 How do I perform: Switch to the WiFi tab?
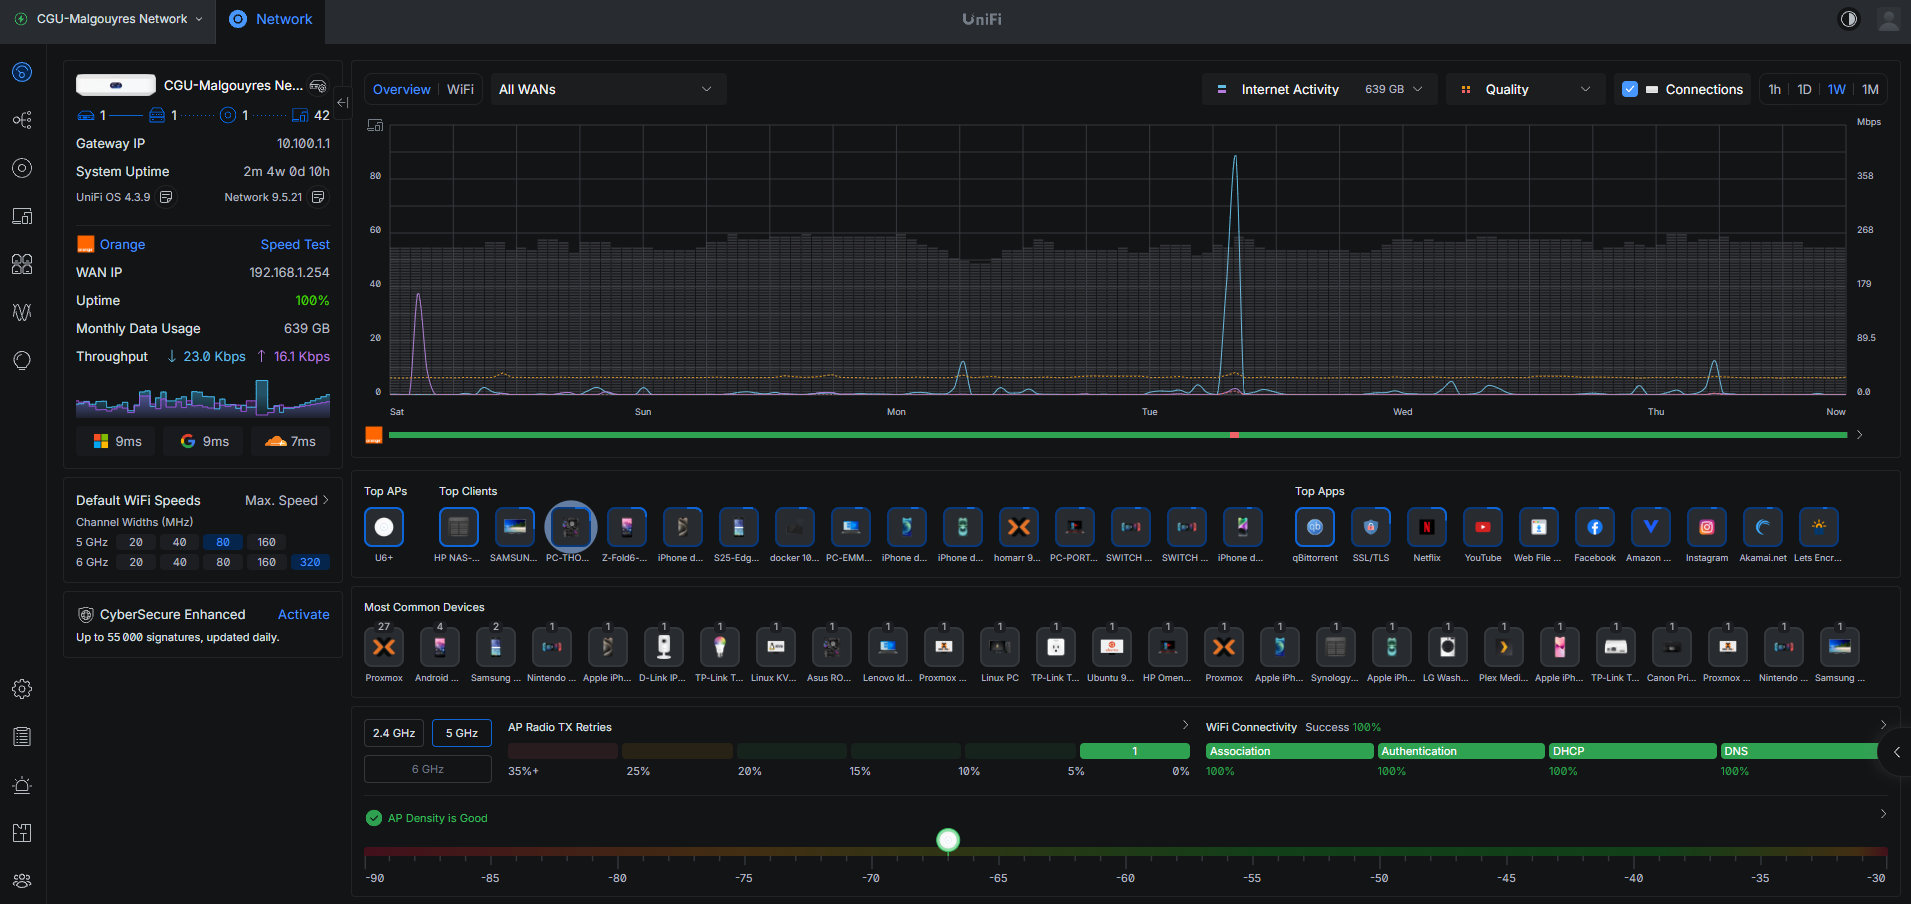point(460,89)
